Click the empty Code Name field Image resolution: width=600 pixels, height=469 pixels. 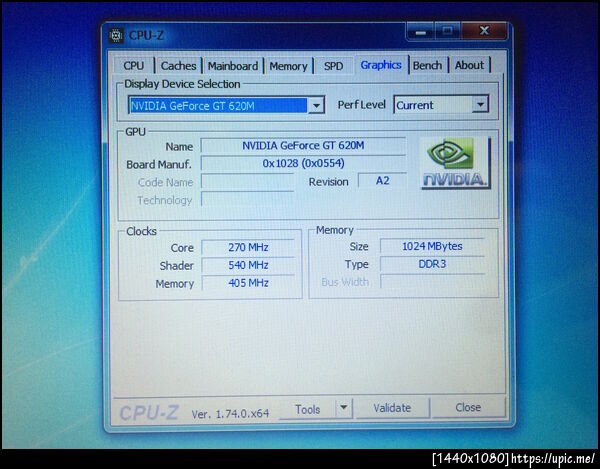(247, 182)
